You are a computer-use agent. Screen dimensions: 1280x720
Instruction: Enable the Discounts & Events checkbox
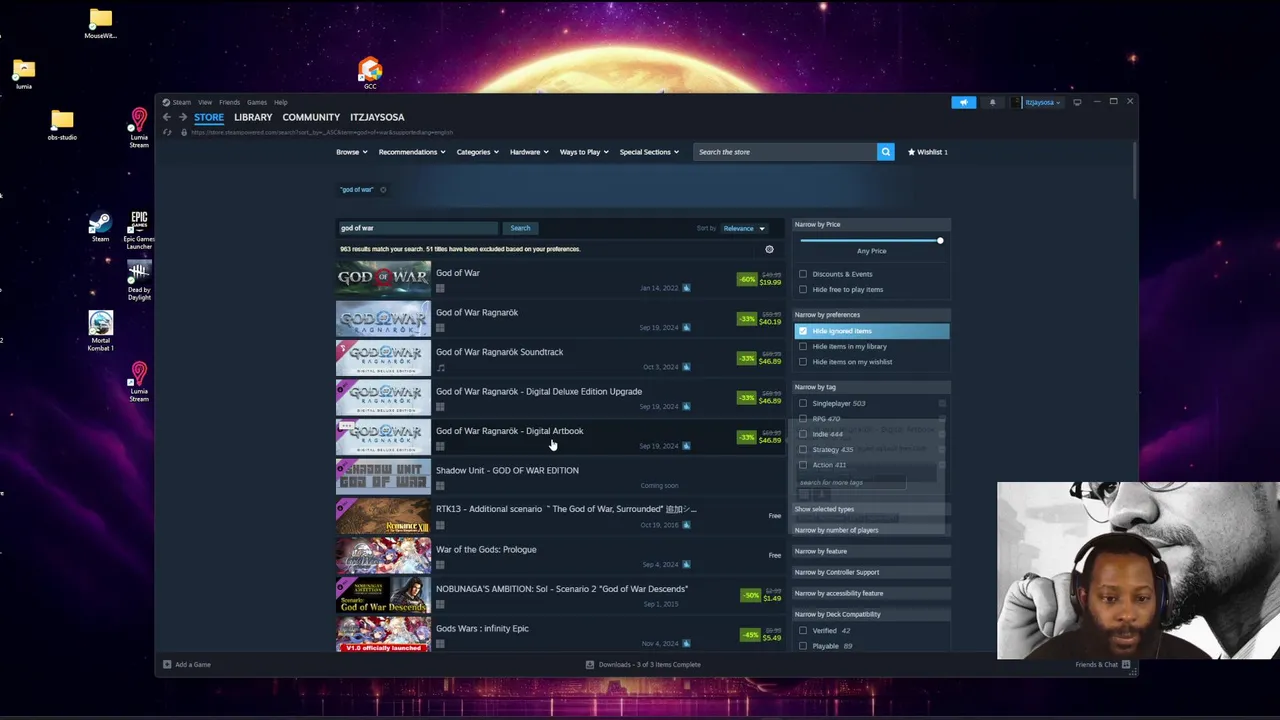(803, 274)
